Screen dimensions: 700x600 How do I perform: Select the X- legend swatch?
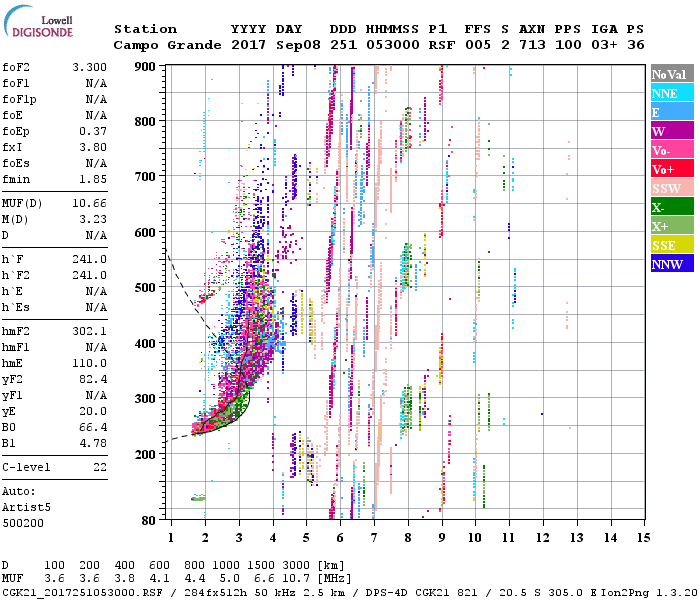pyautogui.click(x=672, y=207)
